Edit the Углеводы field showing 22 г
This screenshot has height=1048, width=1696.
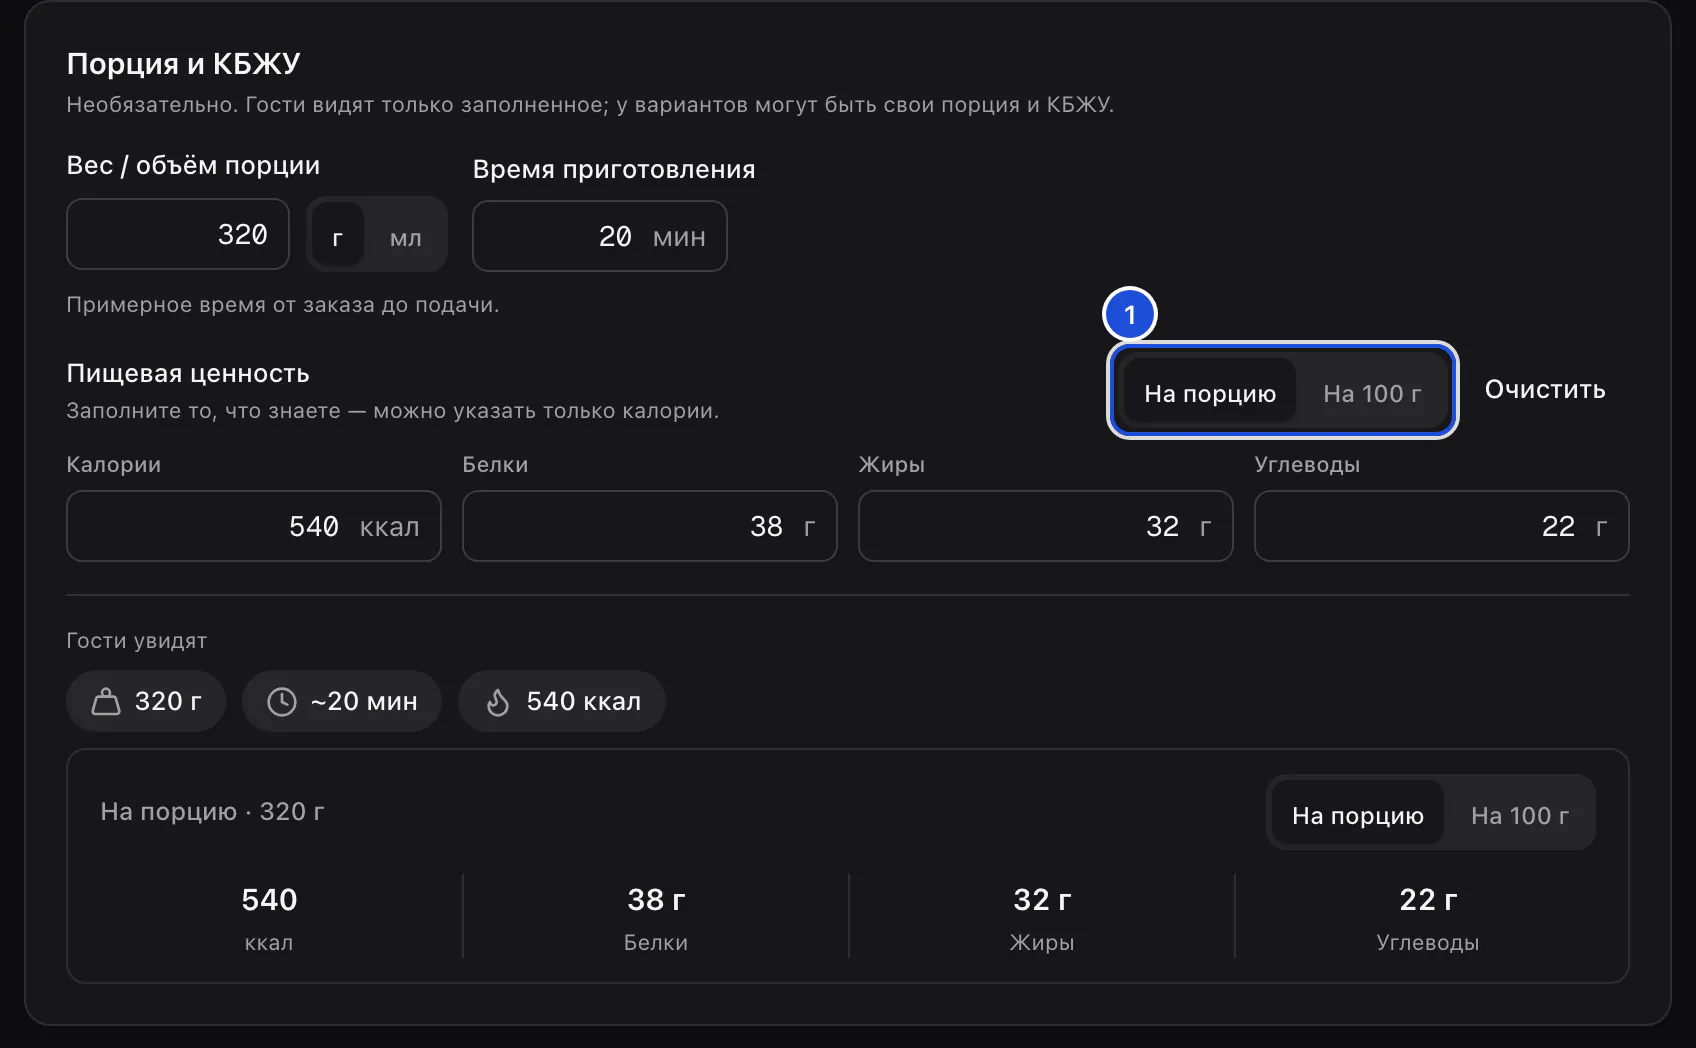(1442, 526)
